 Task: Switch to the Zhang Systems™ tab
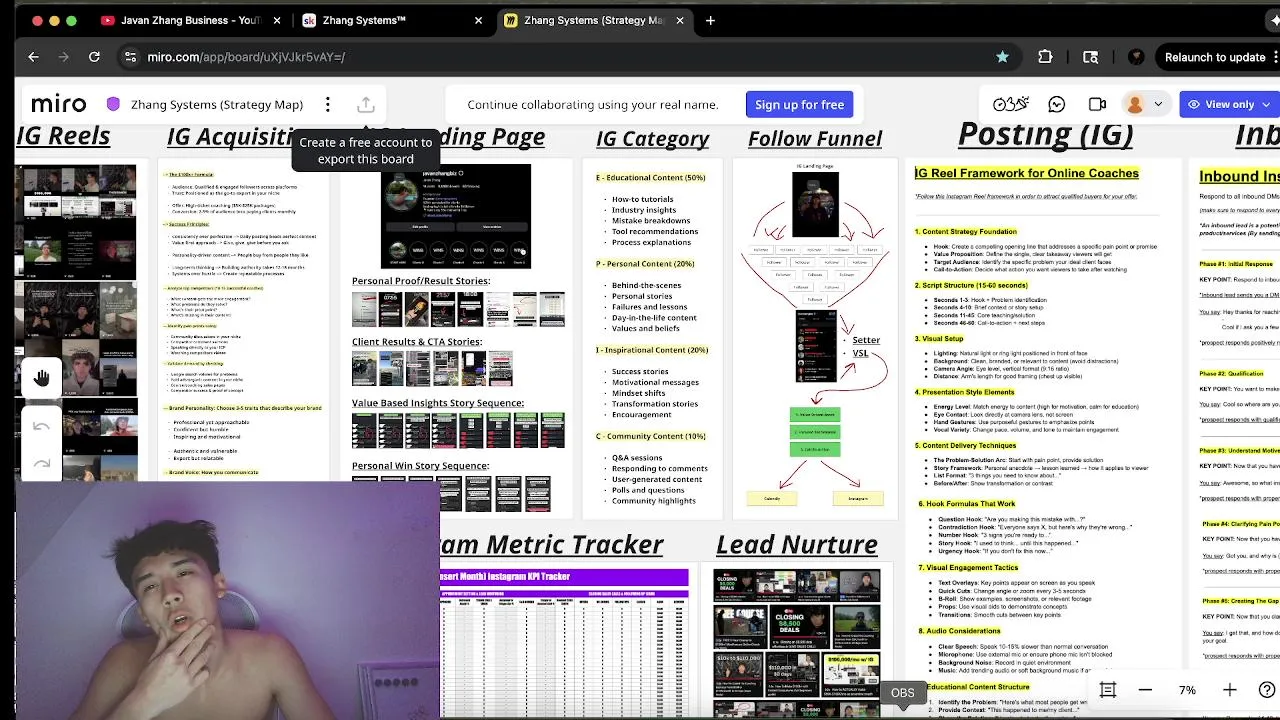click(366, 20)
